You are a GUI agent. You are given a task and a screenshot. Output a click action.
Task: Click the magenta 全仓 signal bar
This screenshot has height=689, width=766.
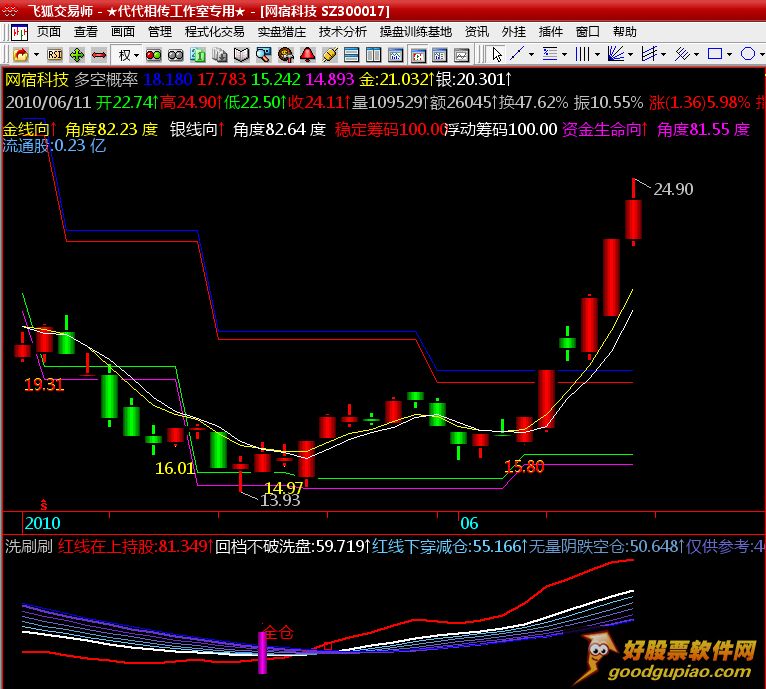263,650
